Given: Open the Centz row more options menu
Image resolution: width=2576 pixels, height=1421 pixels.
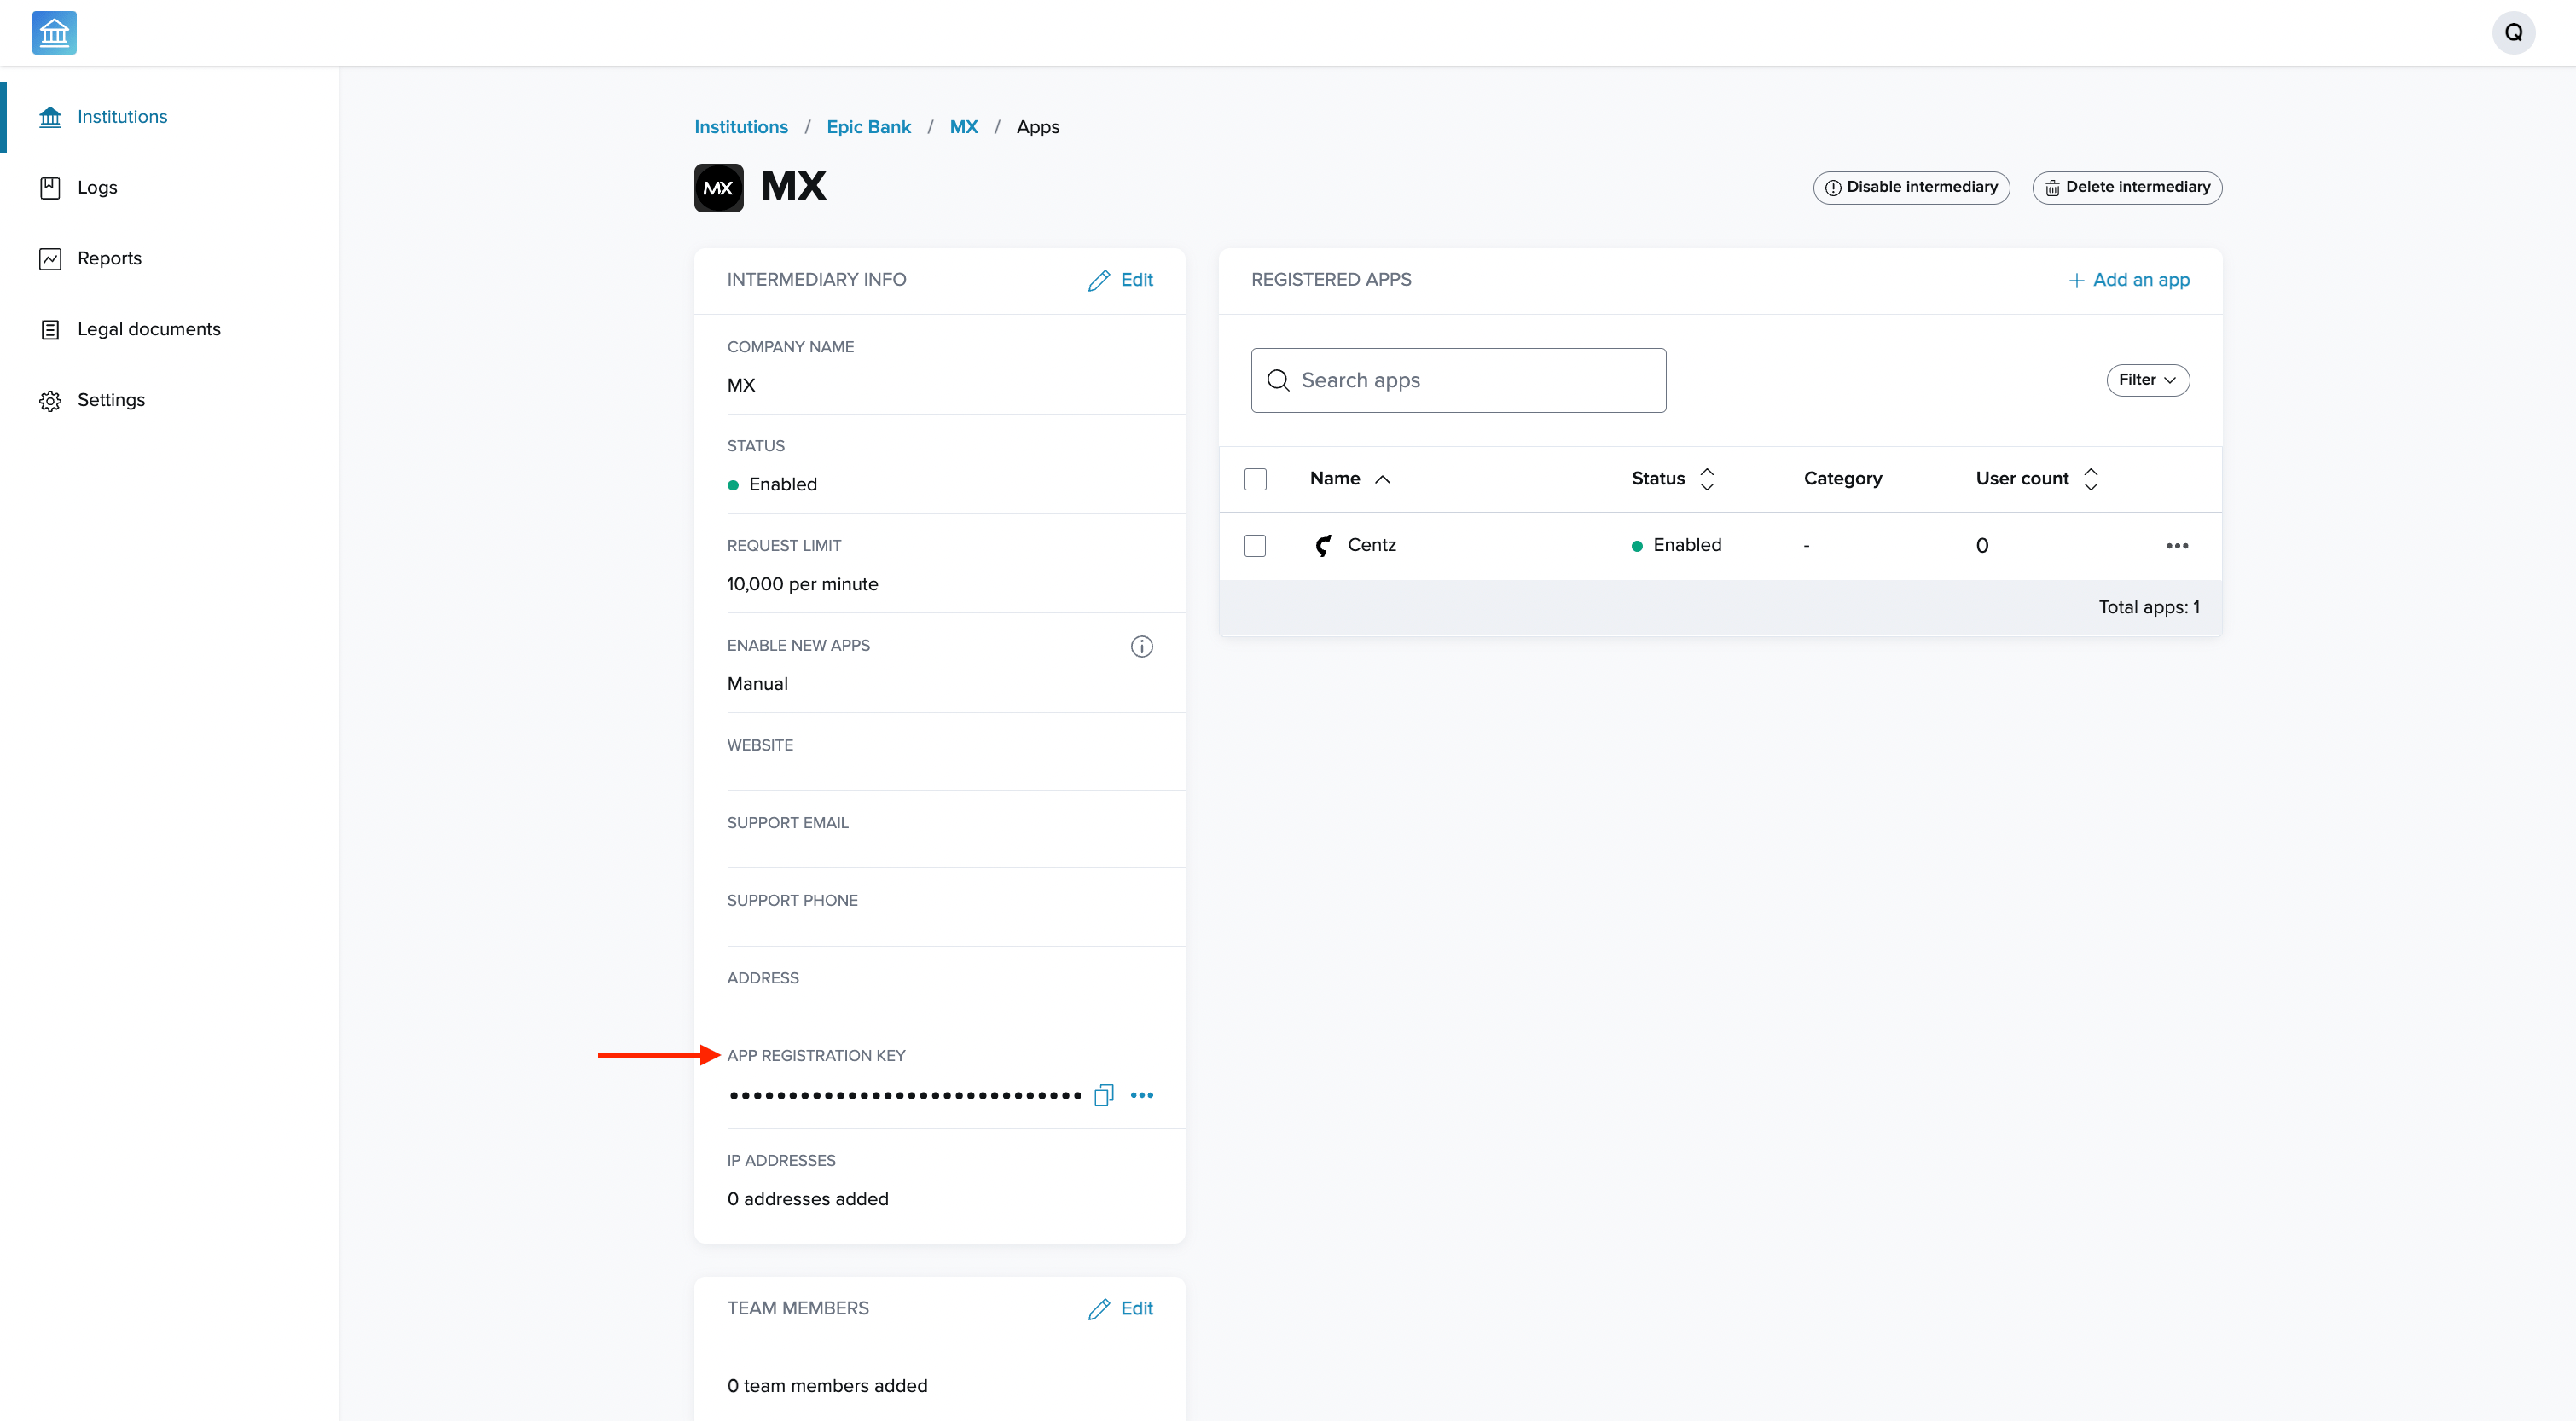Looking at the screenshot, I should click(x=2177, y=545).
